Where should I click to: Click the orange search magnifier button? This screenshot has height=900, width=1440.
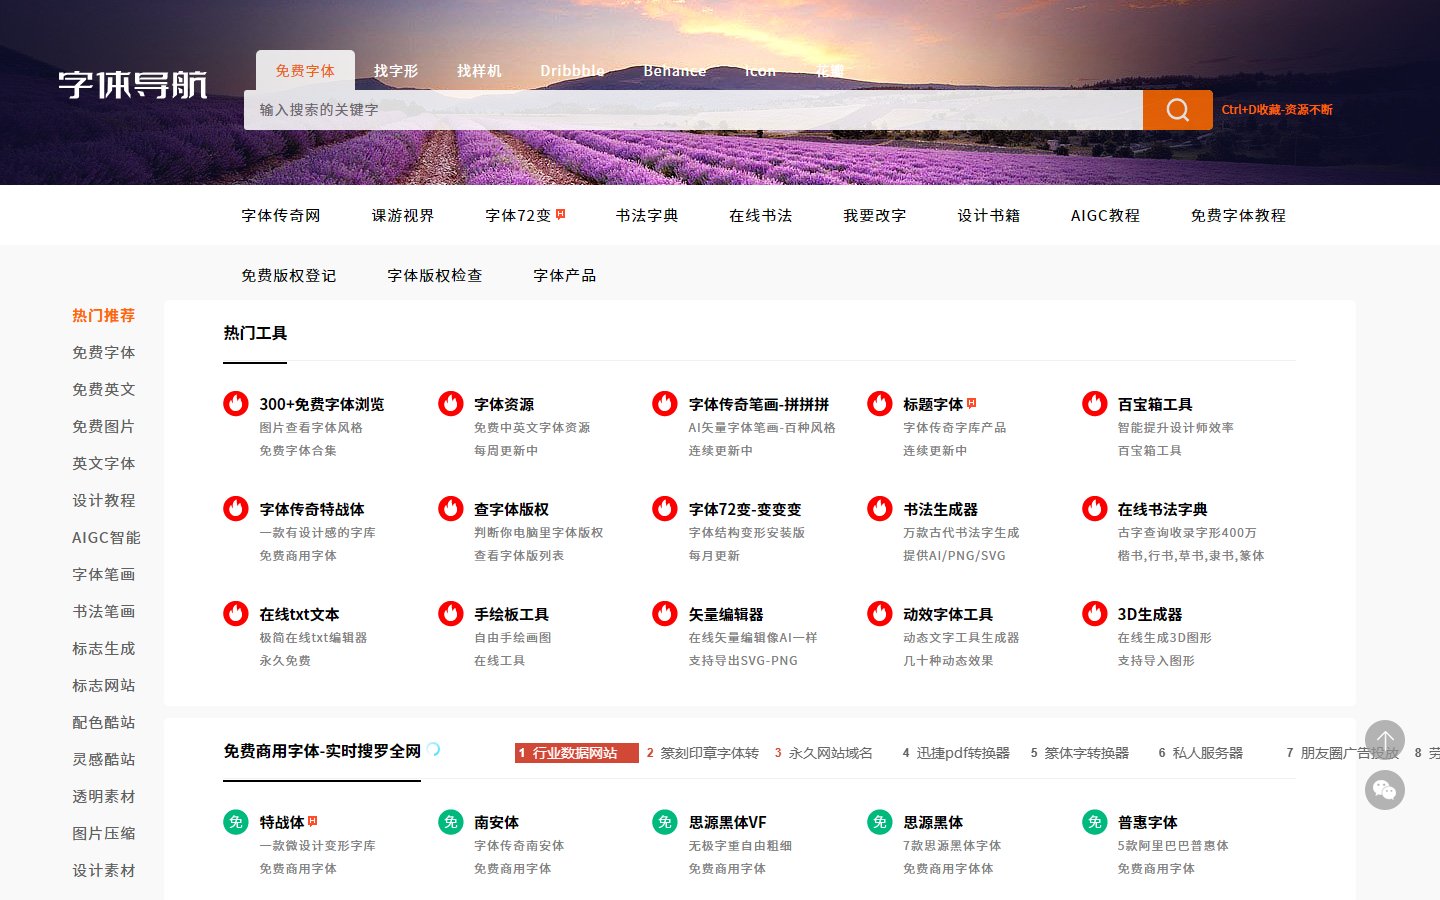click(x=1178, y=110)
